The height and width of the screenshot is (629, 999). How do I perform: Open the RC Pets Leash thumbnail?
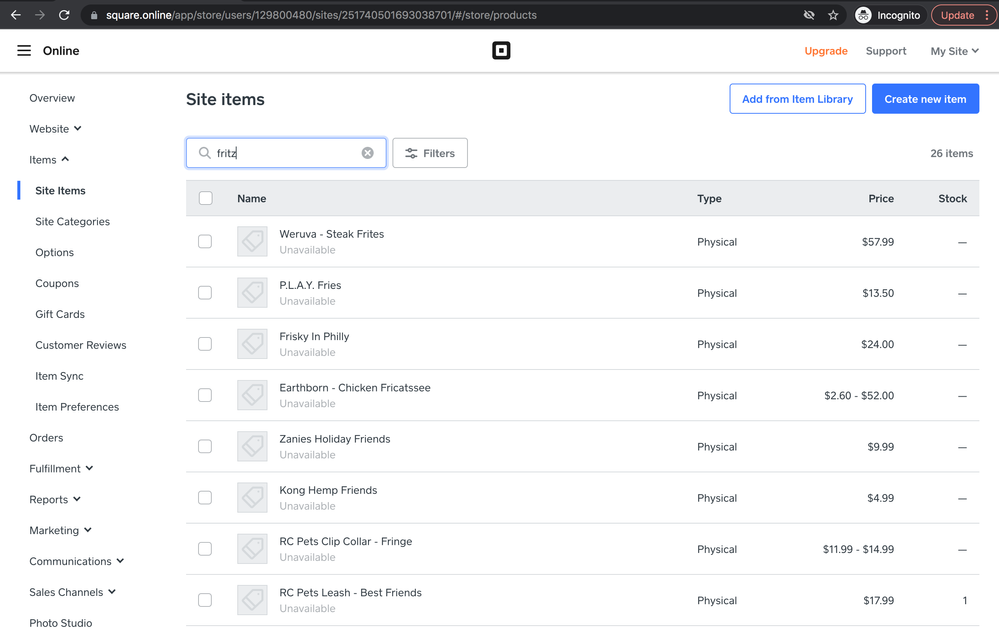(x=252, y=600)
